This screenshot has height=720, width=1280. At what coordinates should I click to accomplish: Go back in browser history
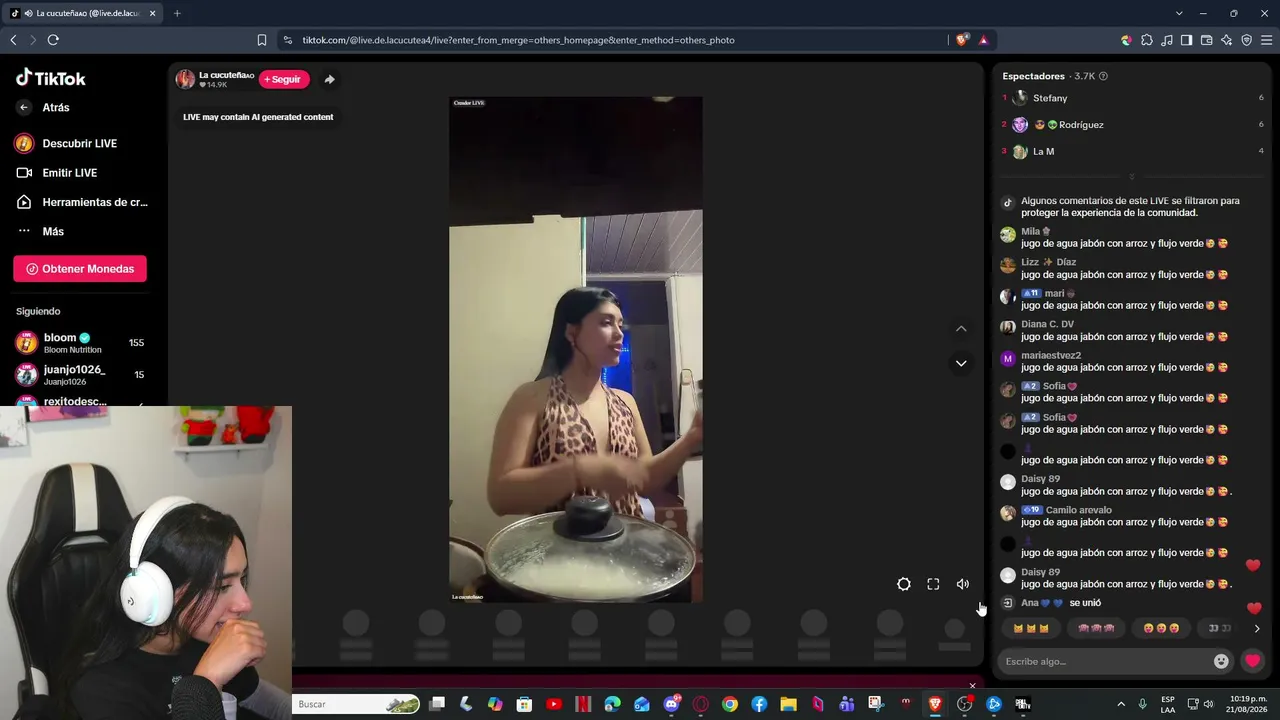13,40
